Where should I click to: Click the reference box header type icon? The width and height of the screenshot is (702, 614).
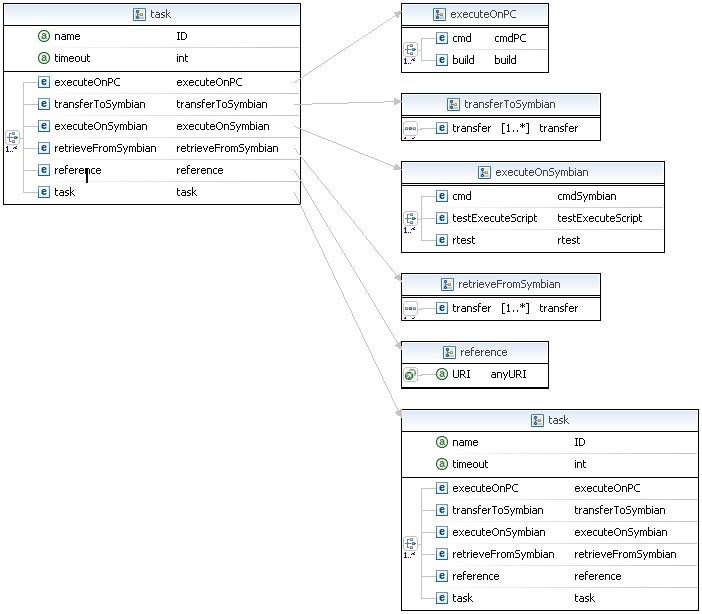pos(449,352)
